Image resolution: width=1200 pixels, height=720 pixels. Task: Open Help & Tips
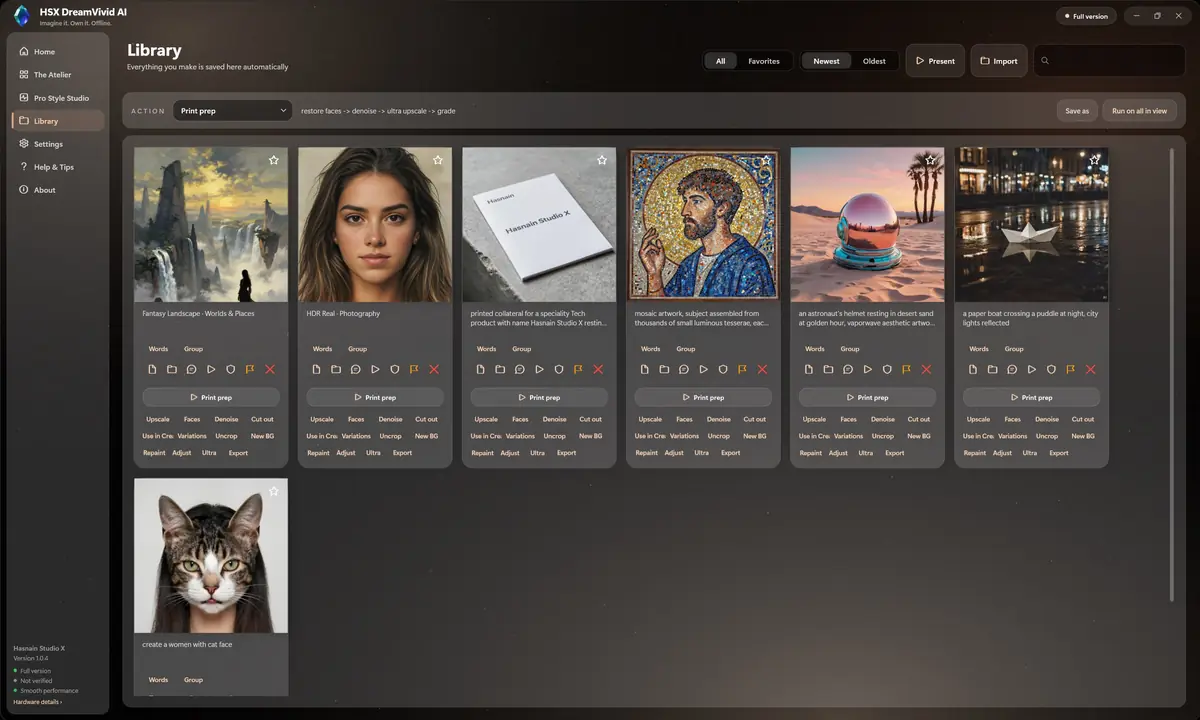(x=57, y=167)
